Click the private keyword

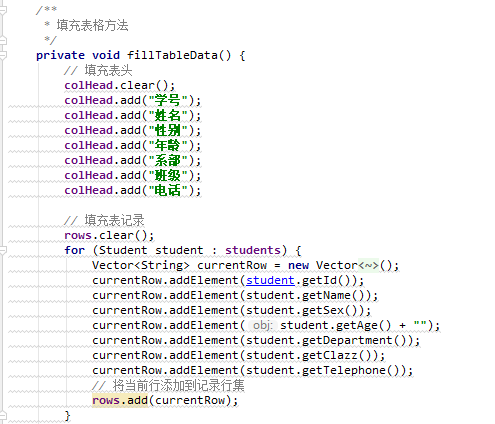(60, 55)
